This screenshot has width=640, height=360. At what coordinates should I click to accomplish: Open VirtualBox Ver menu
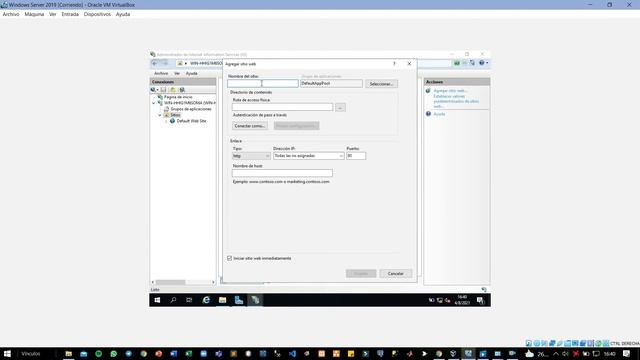tap(53, 14)
